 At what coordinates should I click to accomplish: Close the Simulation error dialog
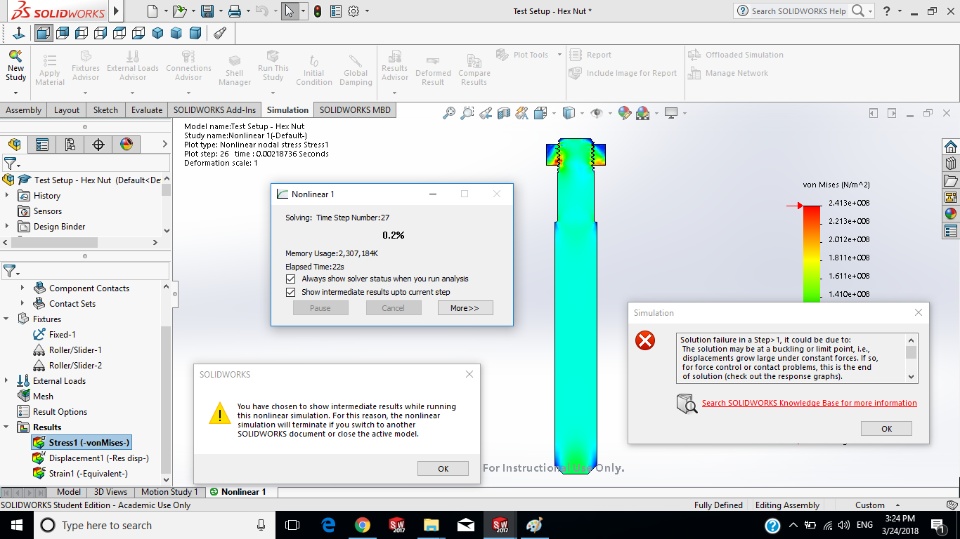point(918,312)
